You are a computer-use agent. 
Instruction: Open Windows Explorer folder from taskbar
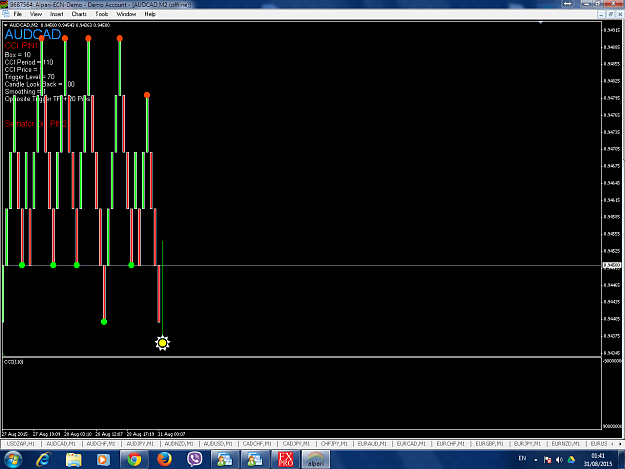(74, 459)
